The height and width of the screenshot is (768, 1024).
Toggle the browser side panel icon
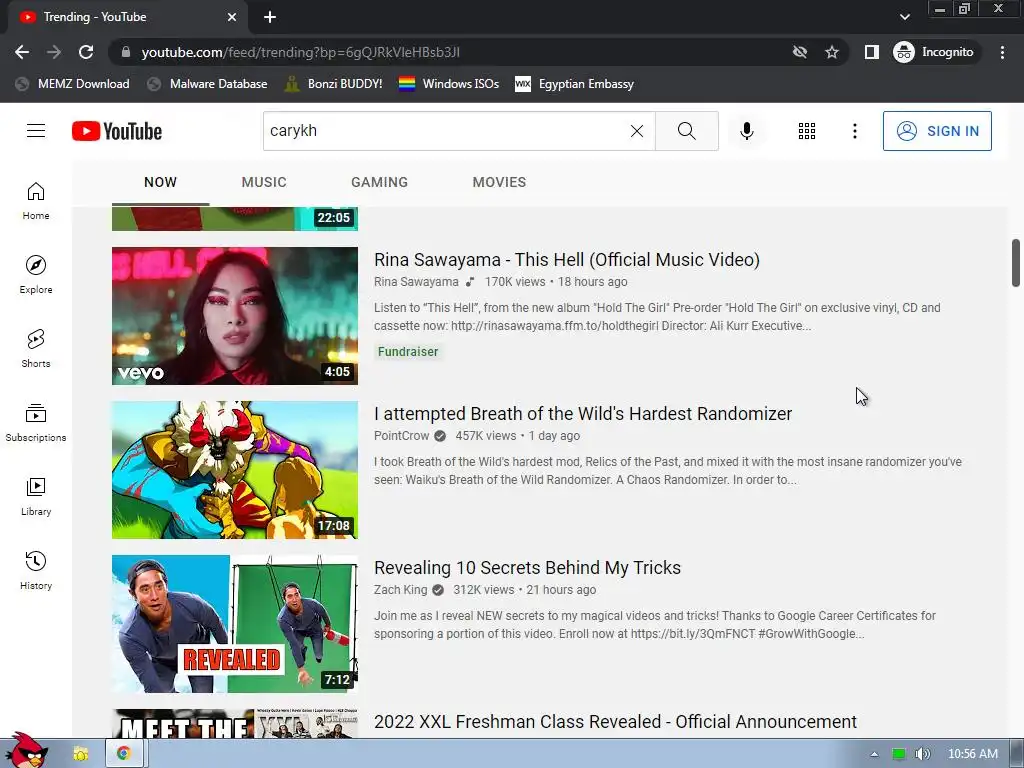coord(871,52)
